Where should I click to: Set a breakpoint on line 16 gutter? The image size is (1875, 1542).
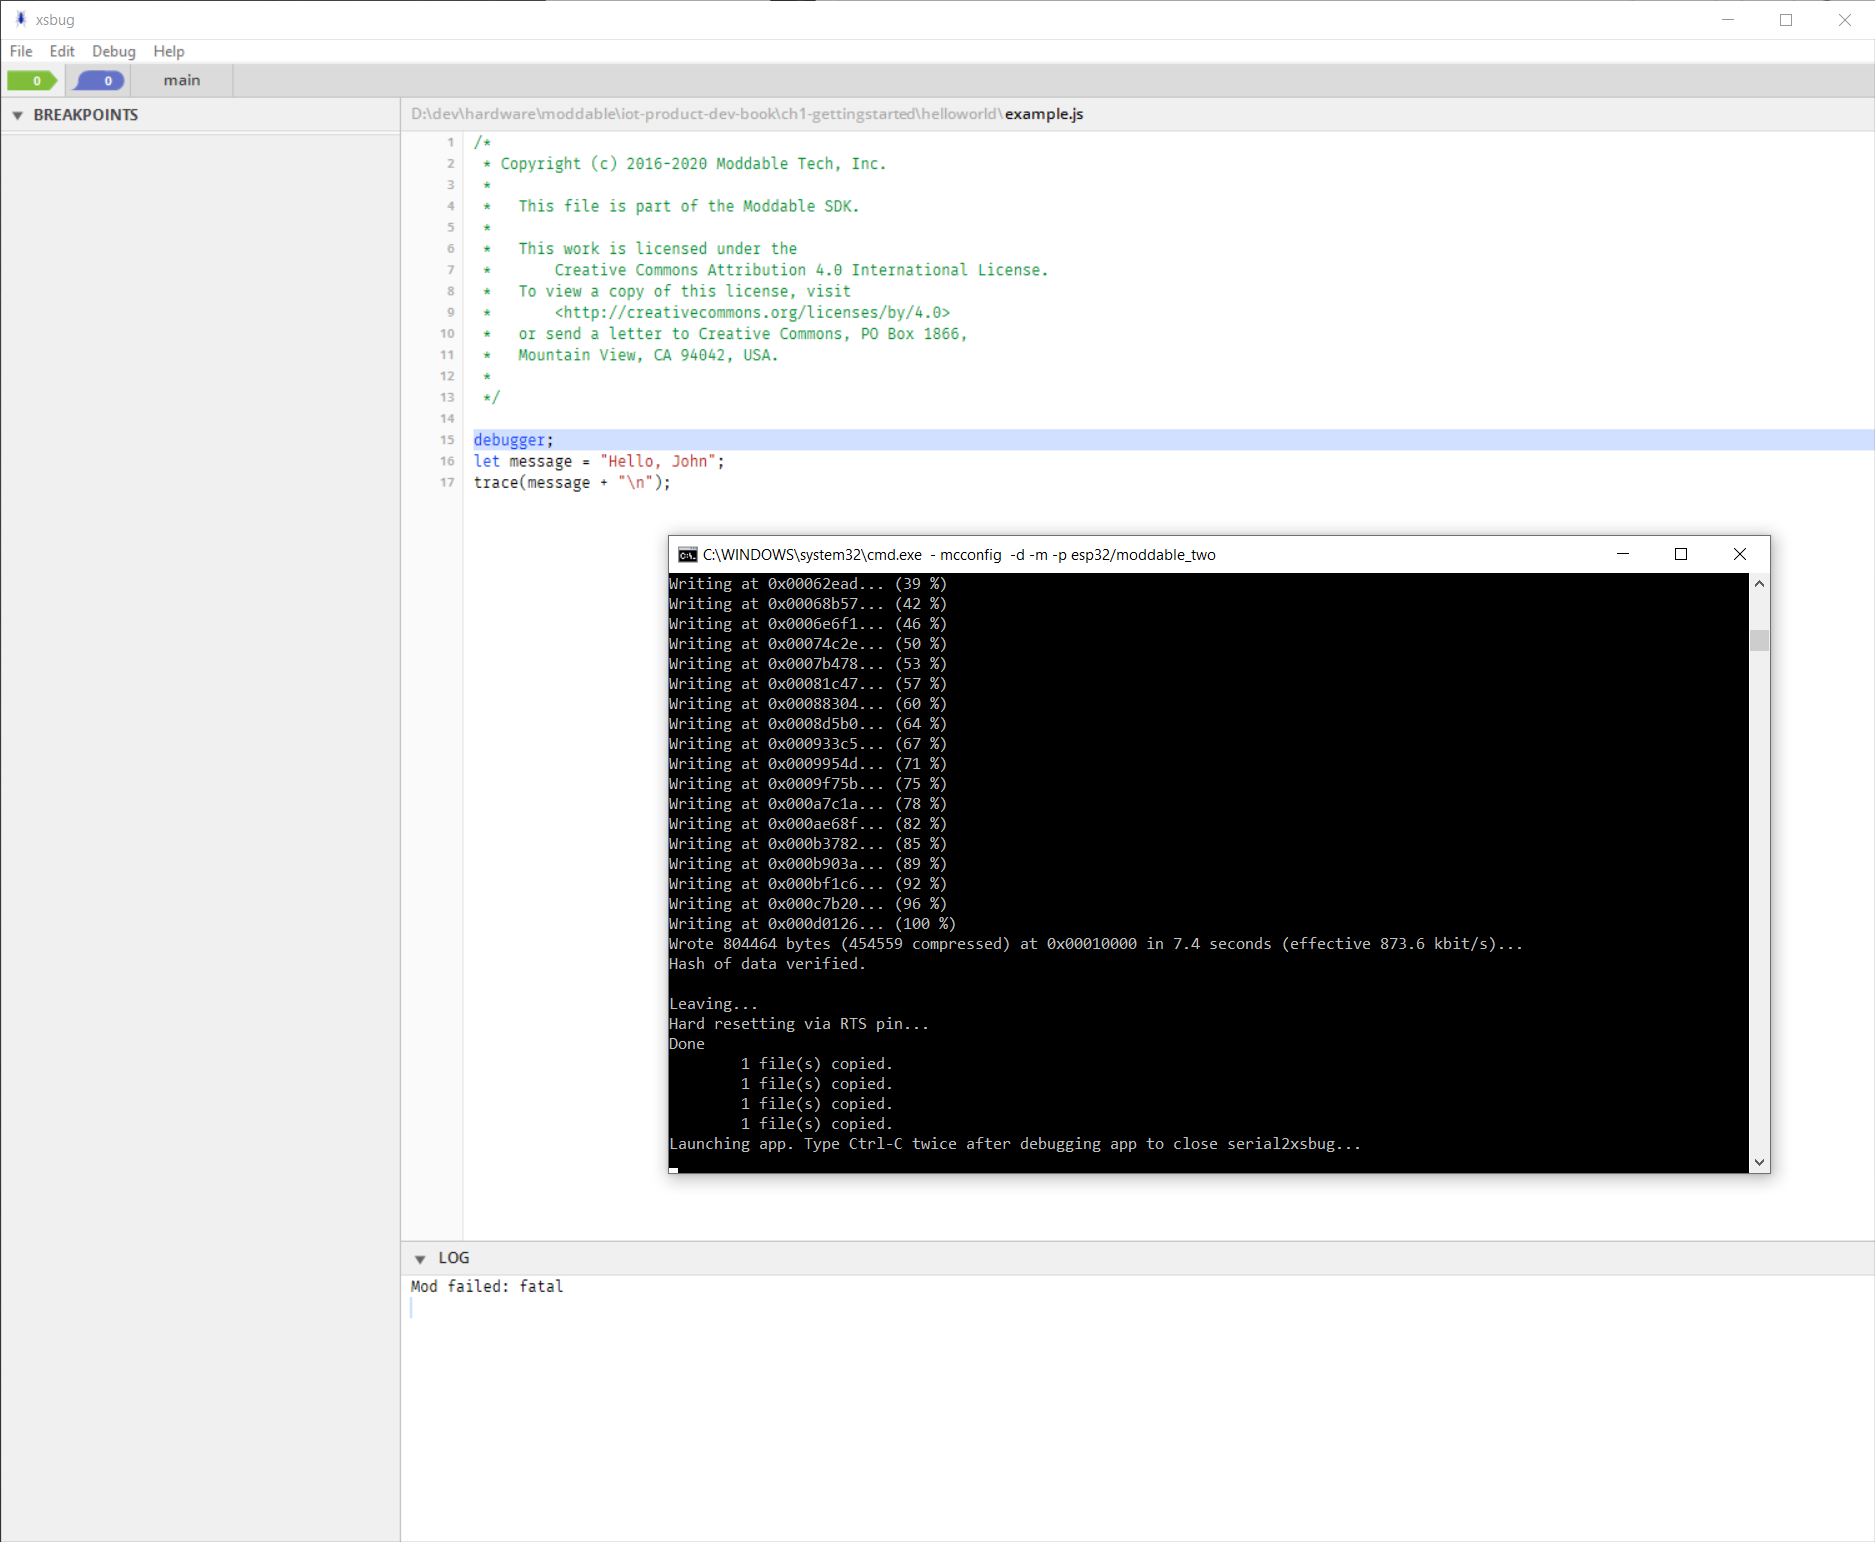446,461
